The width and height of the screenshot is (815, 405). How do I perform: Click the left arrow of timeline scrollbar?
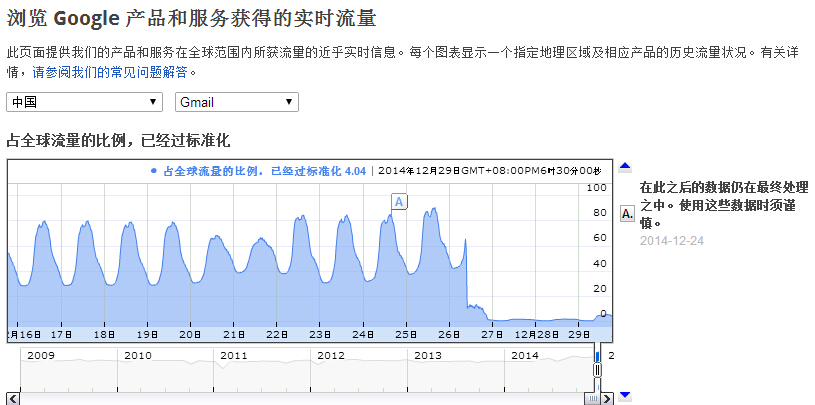coord(14,399)
